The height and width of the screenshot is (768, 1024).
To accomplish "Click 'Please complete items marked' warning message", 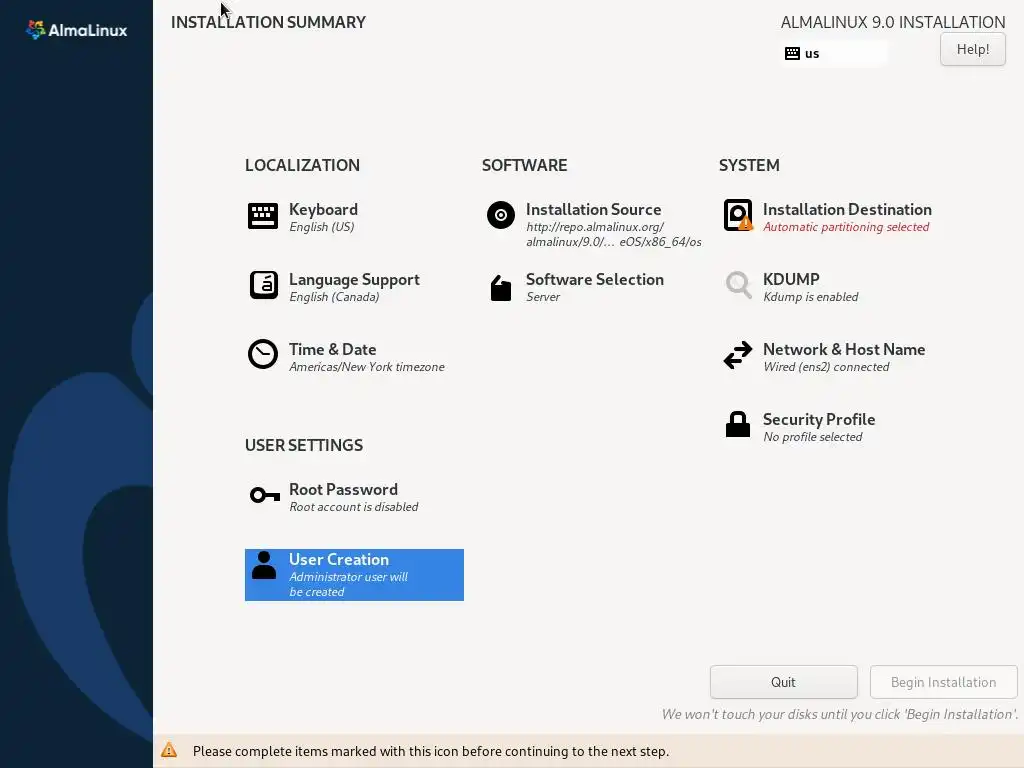I will click(431, 751).
